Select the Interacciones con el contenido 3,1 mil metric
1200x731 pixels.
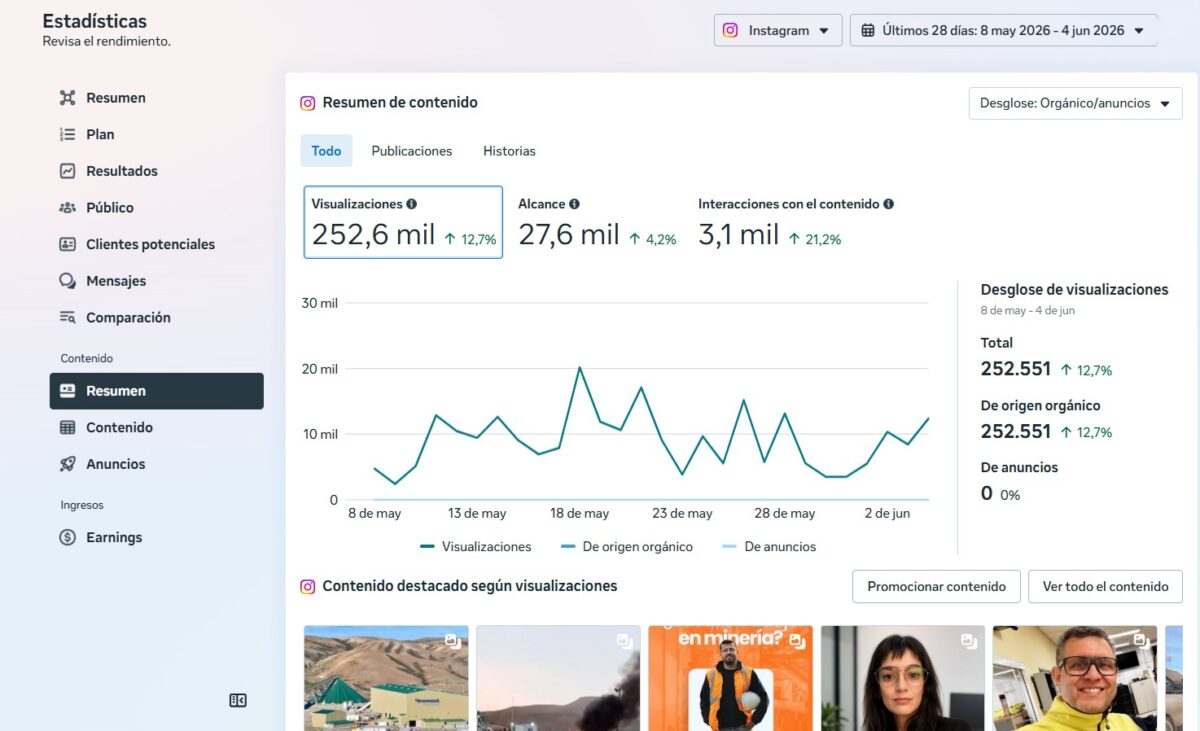796,222
